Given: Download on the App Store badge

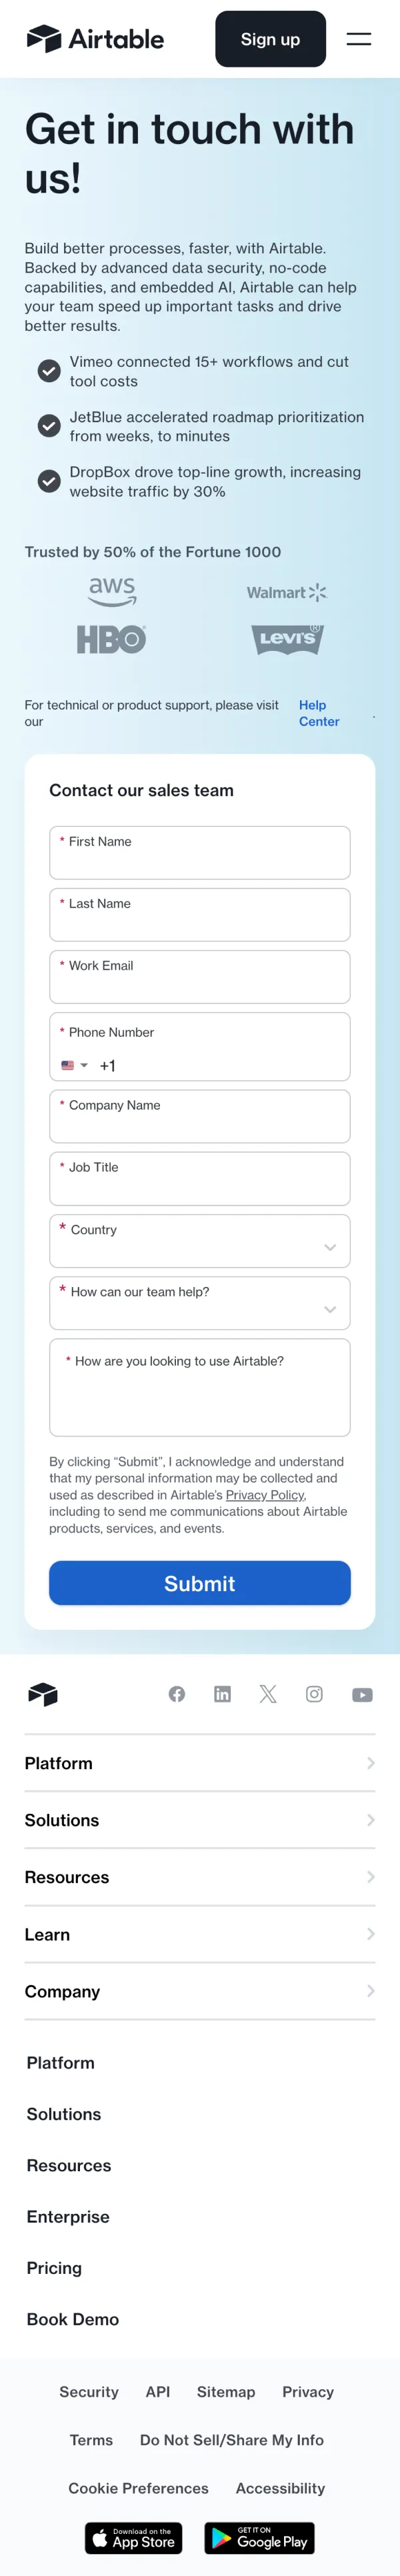Looking at the screenshot, I should coord(133,2538).
